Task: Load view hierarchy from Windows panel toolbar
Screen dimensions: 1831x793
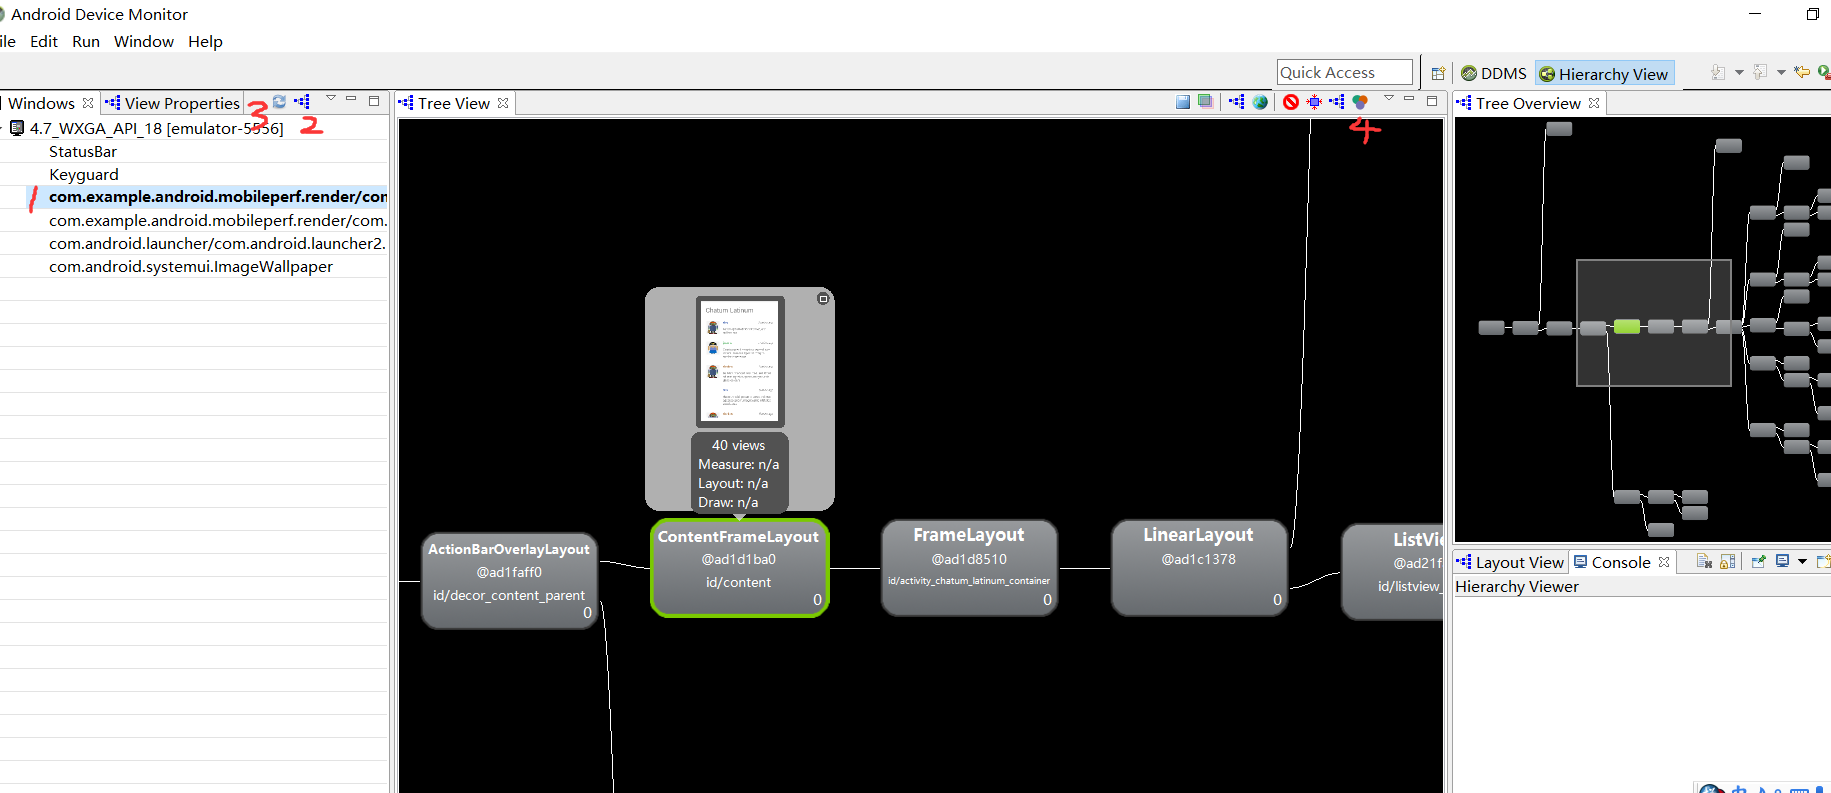Action: point(302,102)
